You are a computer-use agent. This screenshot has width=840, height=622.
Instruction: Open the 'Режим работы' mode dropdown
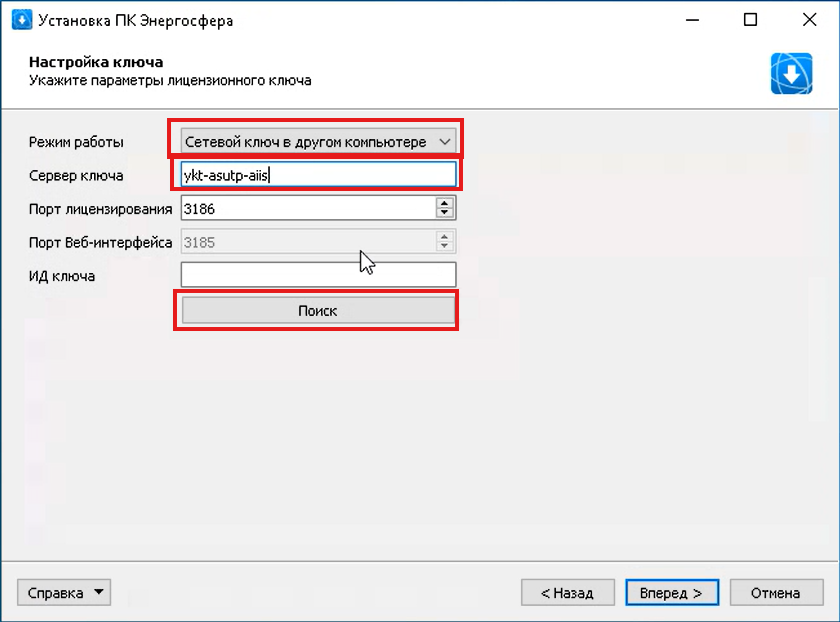(x=318, y=142)
